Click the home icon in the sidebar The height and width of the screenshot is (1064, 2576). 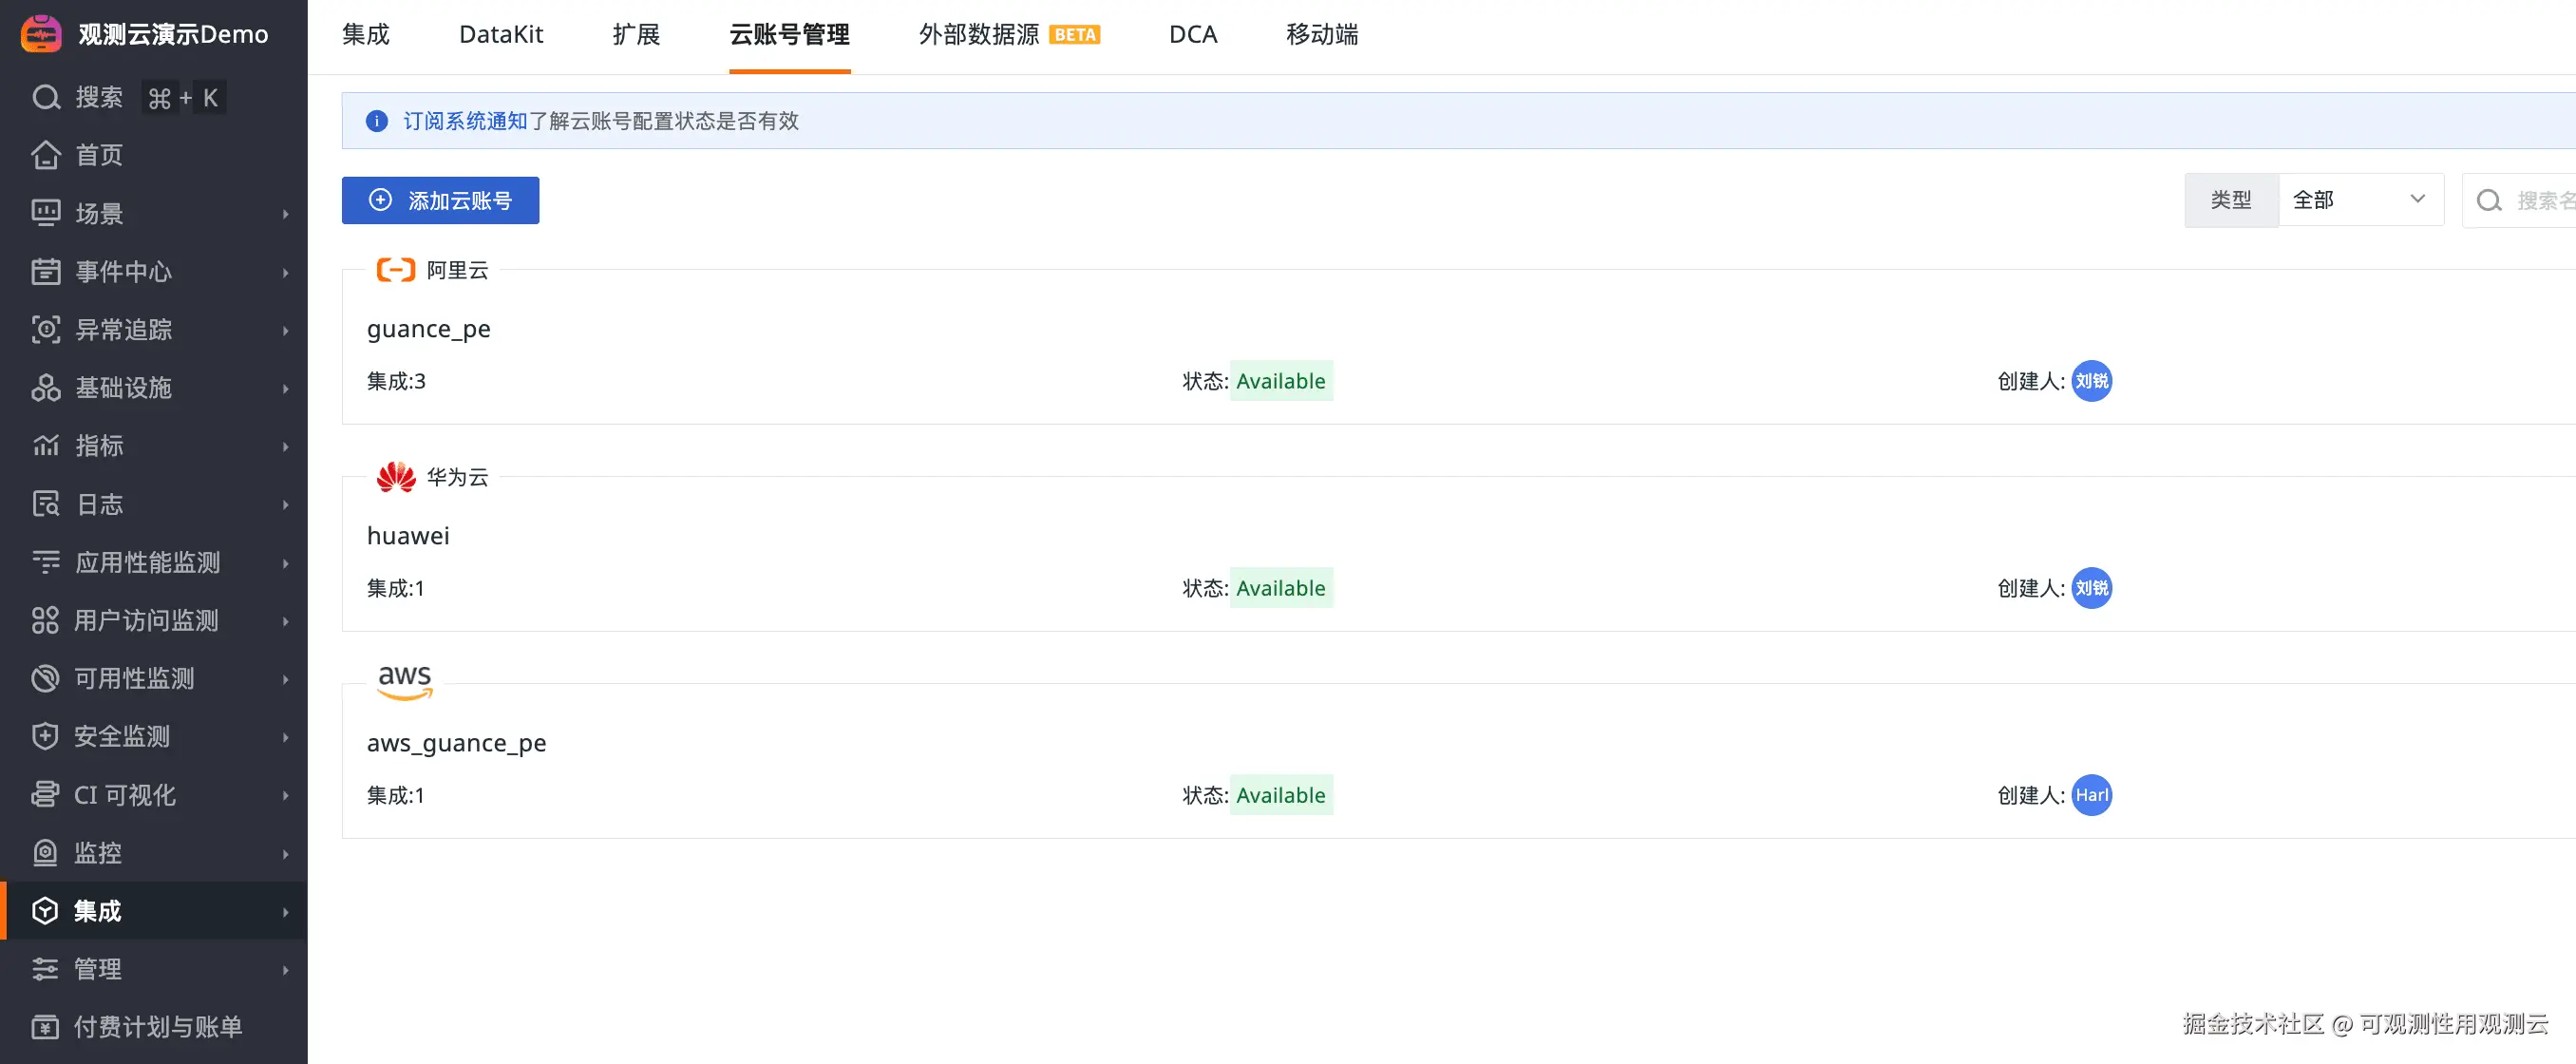point(46,155)
